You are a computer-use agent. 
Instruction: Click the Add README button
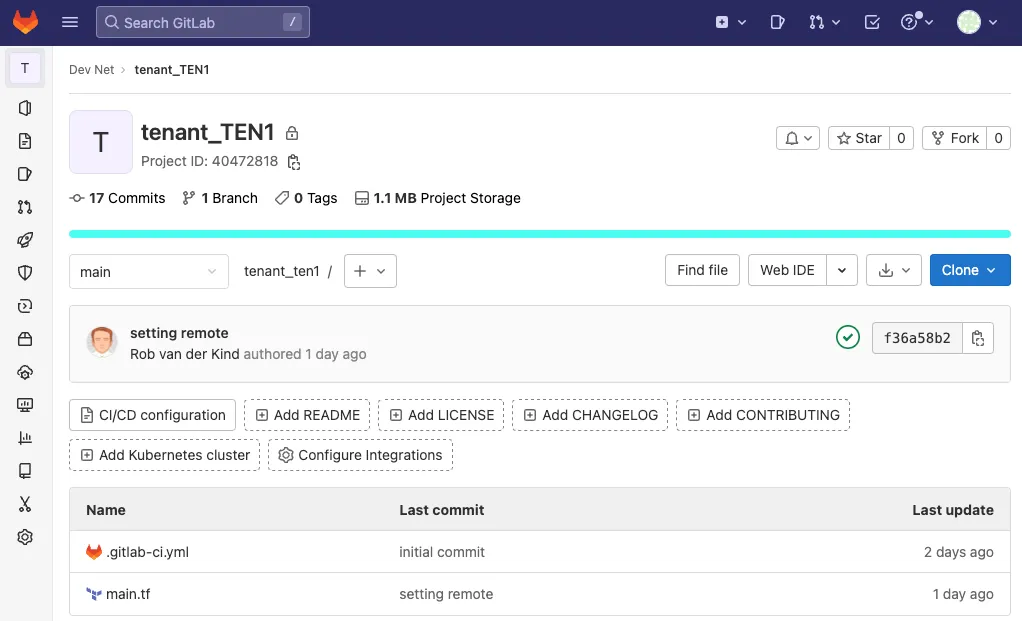coord(307,415)
